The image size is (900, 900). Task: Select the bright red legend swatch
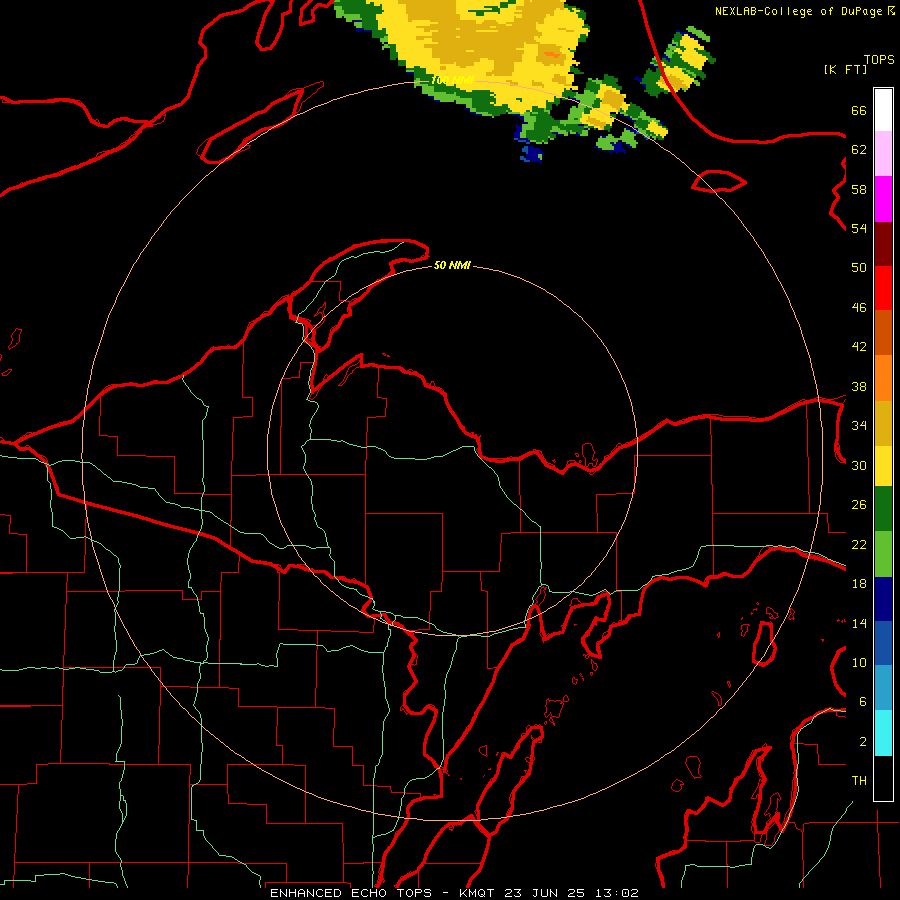[883, 288]
